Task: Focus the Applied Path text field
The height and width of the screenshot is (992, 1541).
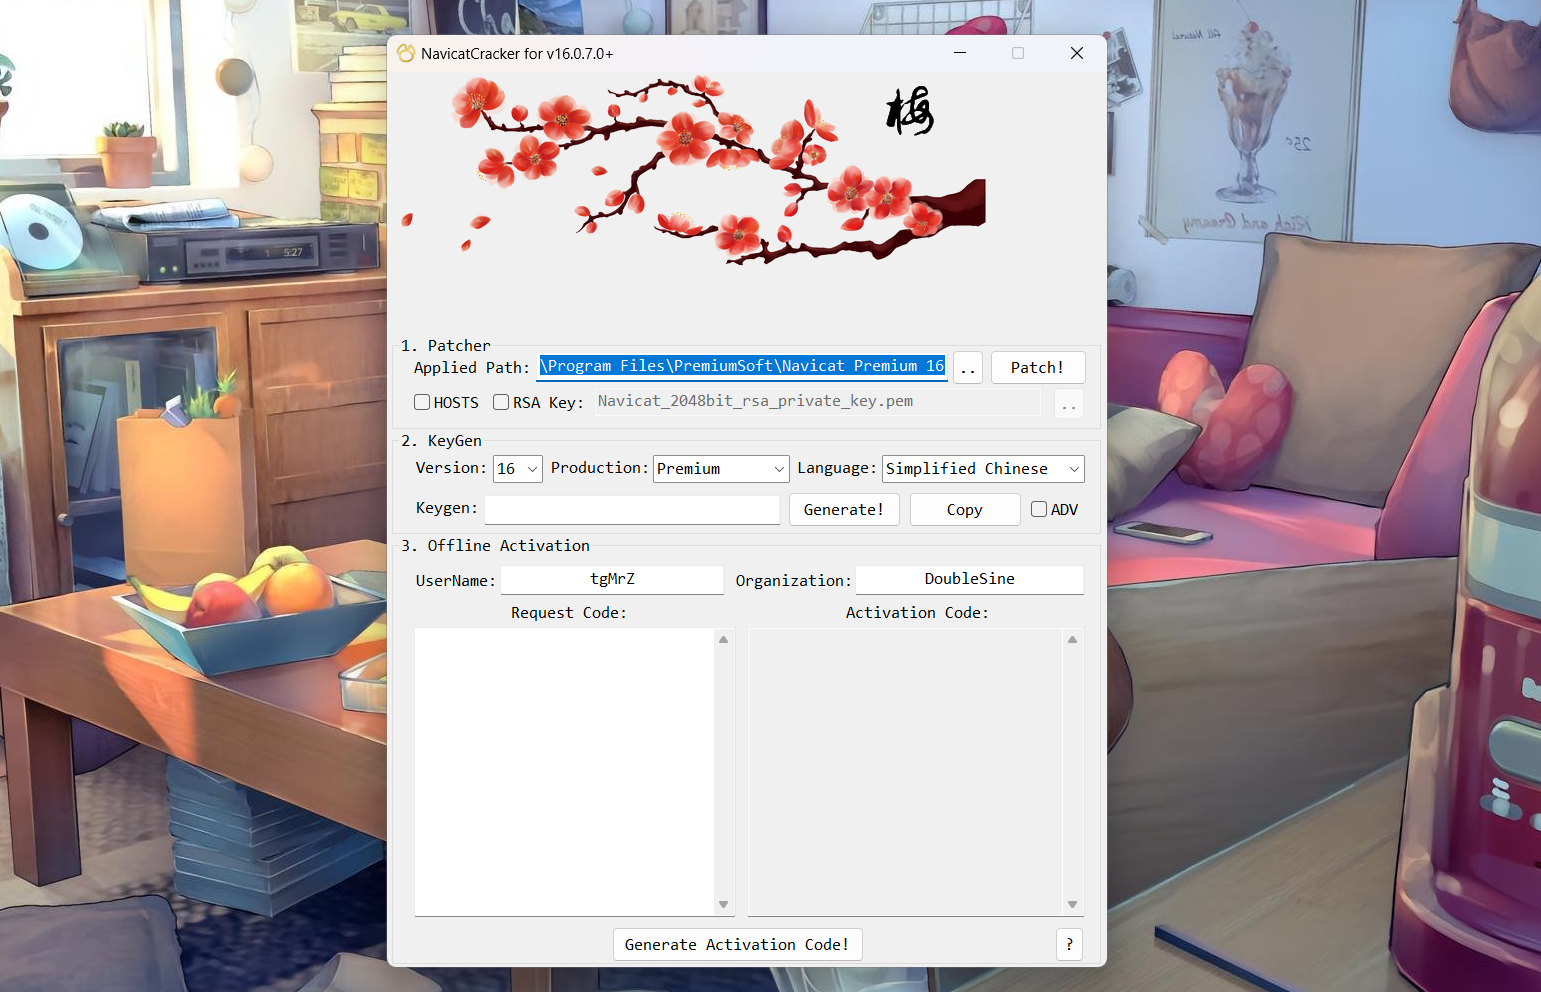Action: point(742,367)
